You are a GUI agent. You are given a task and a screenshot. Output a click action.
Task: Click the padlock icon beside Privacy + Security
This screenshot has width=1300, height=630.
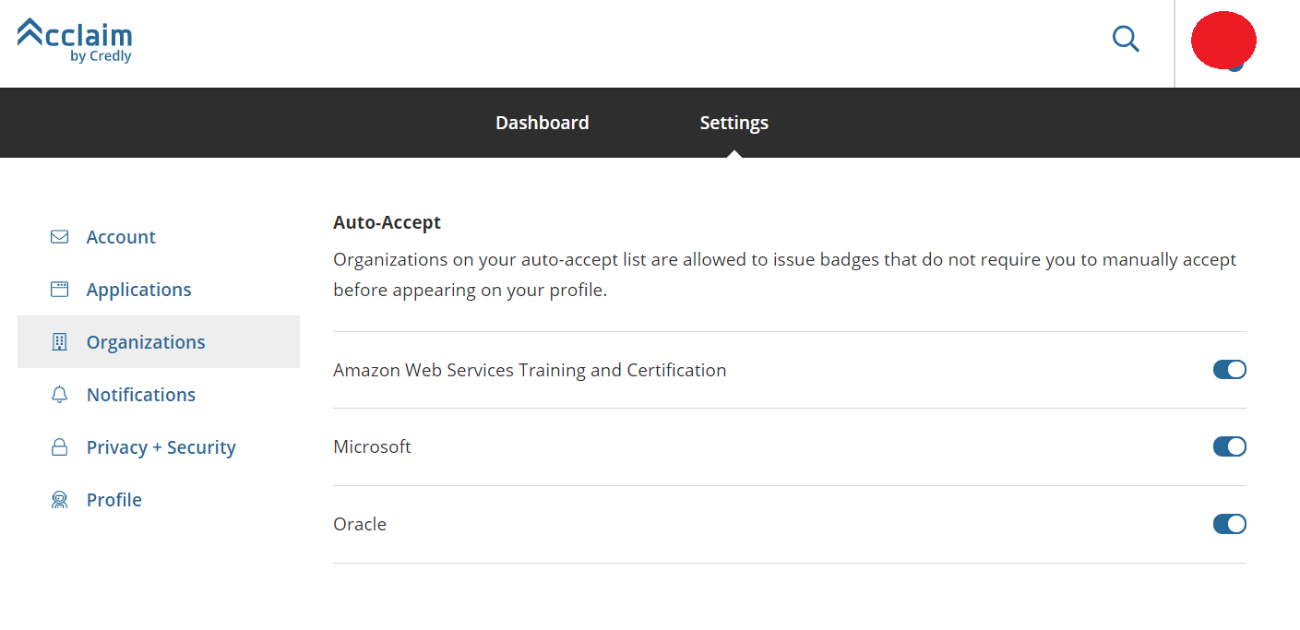click(60, 447)
